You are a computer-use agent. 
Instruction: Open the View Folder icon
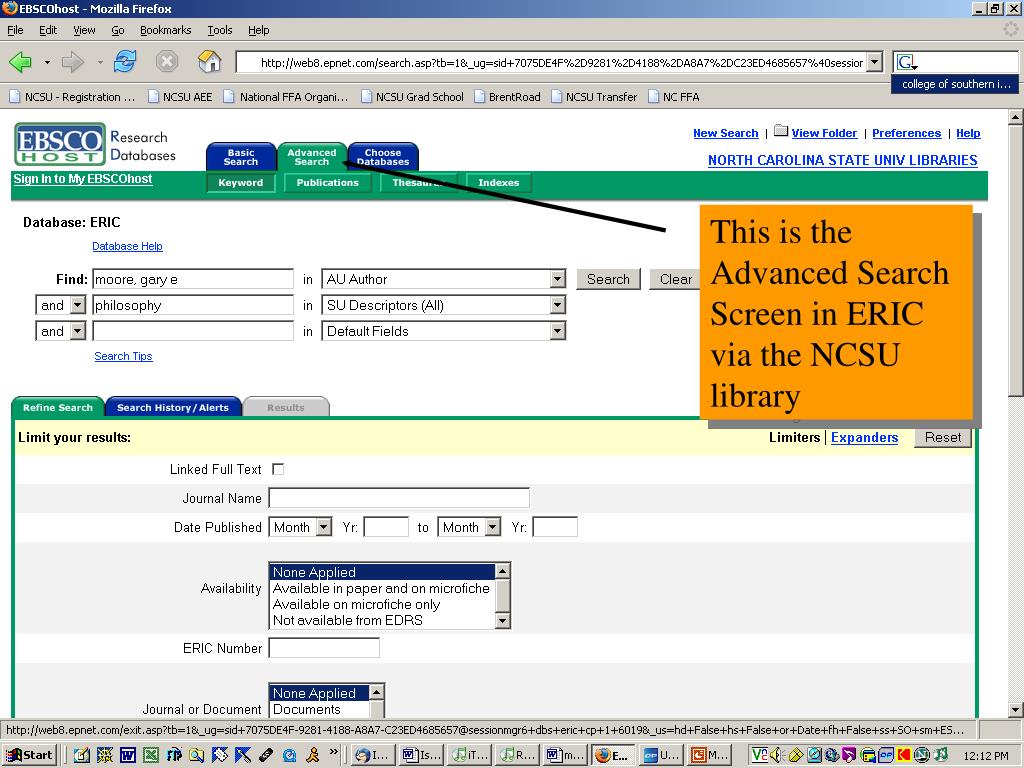point(781,131)
